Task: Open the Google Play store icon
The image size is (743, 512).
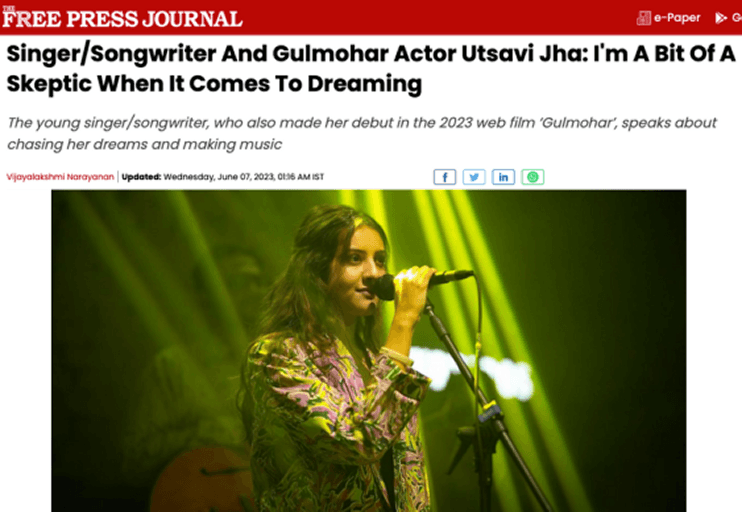Action: (721, 18)
